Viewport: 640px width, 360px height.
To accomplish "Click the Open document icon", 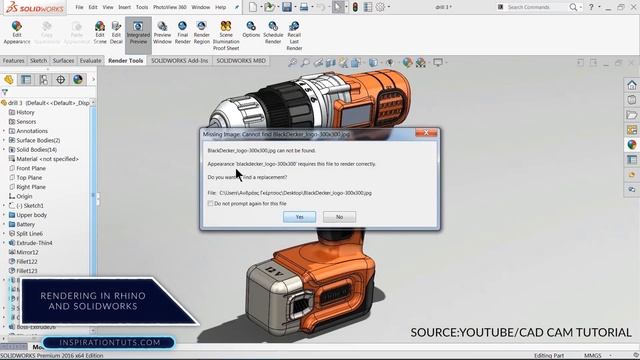I will click(x=269, y=7).
